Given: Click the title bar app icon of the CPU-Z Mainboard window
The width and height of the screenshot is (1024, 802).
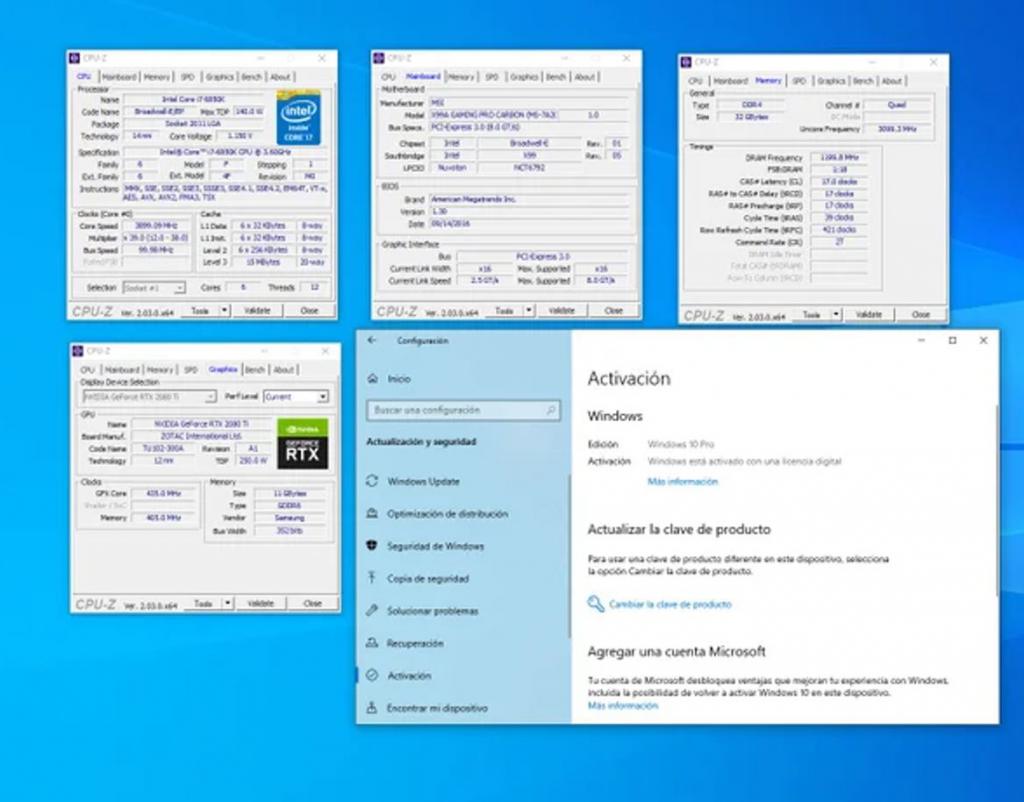Looking at the screenshot, I should pos(379,59).
